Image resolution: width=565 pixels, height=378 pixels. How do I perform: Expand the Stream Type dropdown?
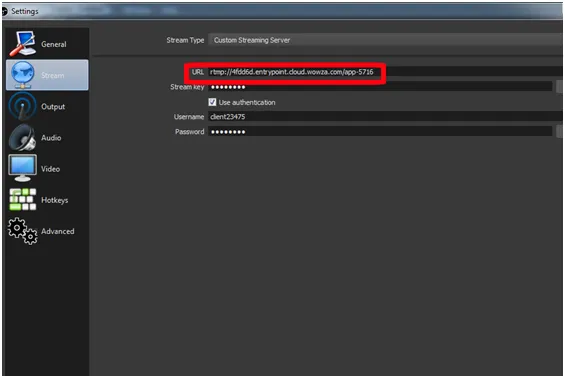tap(386, 40)
